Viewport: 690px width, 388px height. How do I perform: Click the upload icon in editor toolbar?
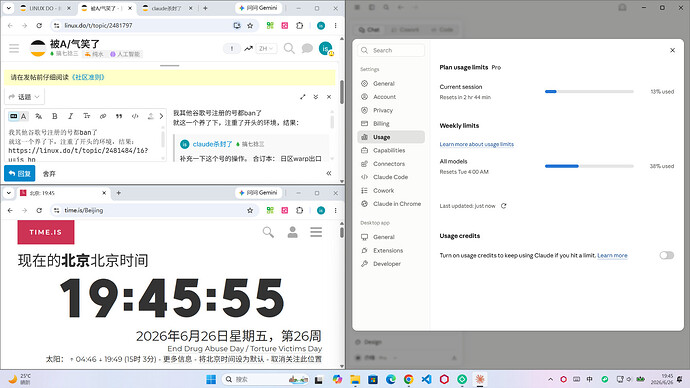click(x=150, y=116)
